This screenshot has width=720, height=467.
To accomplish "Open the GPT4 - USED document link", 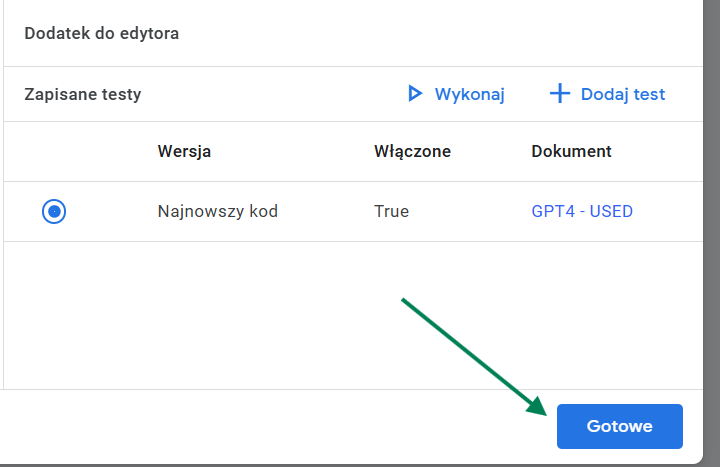I will (x=582, y=211).
